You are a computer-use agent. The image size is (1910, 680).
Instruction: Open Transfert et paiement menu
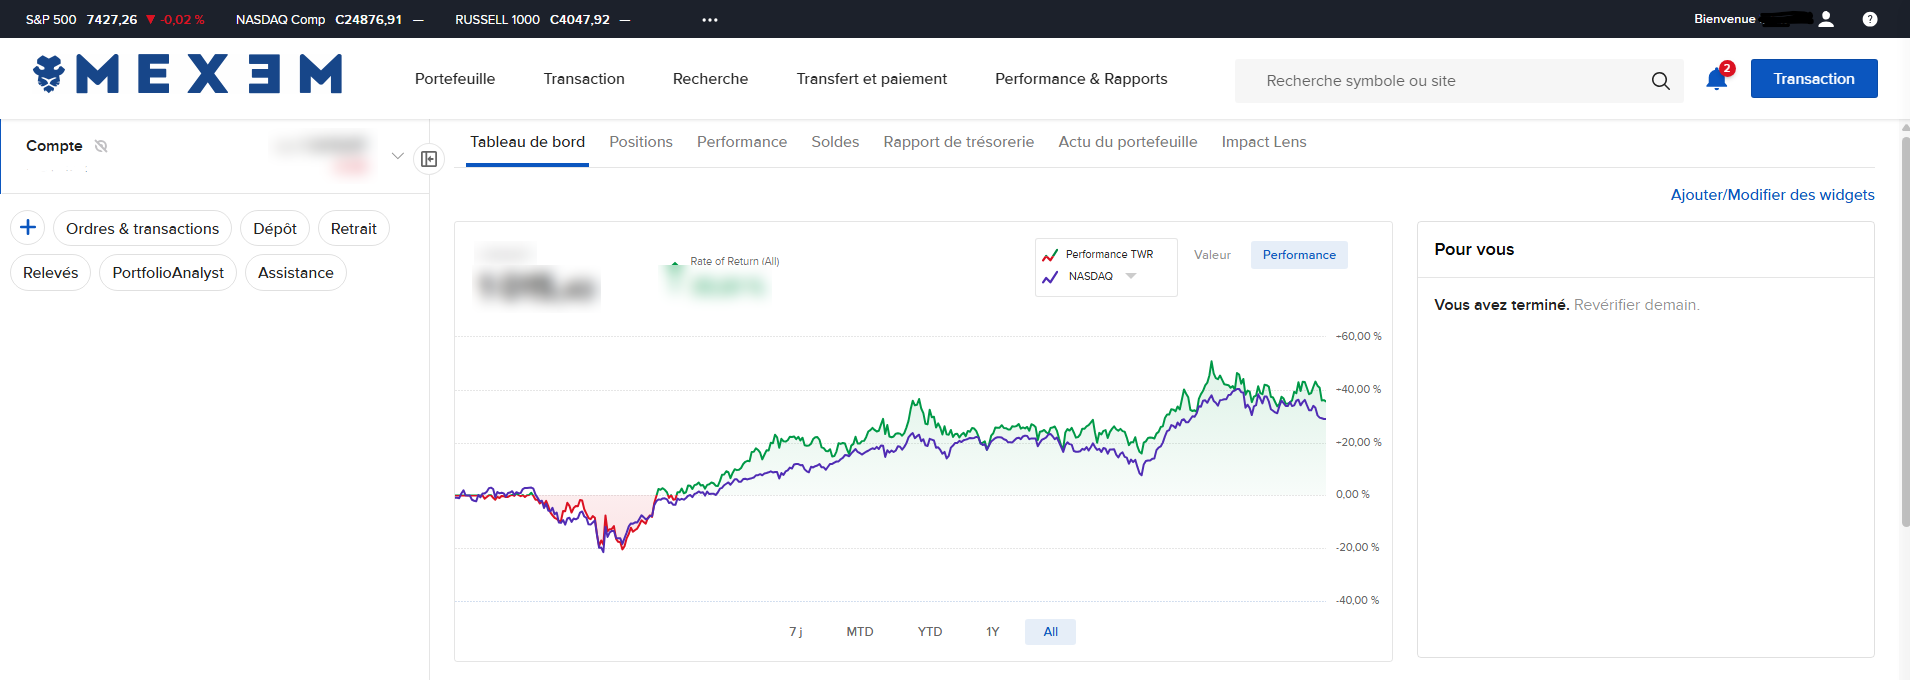pyautogui.click(x=872, y=79)
